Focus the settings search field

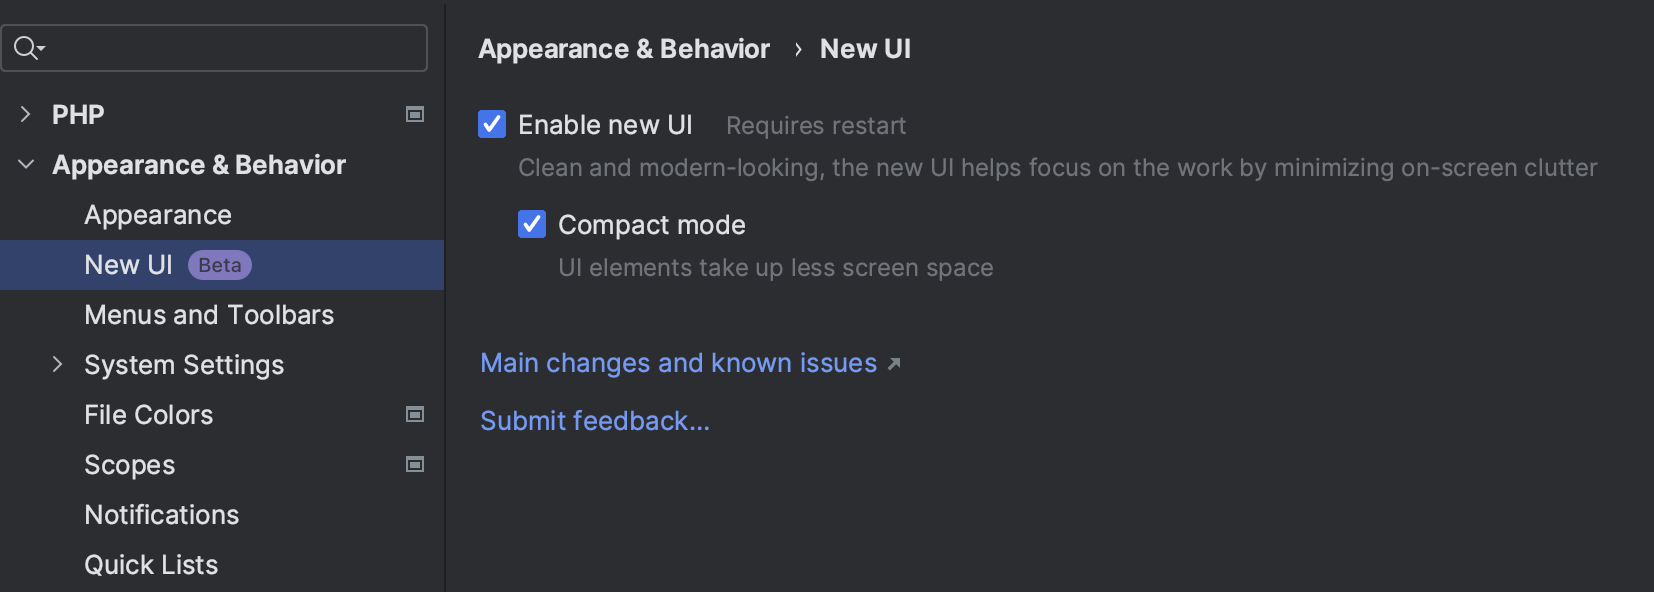(x=214, y=48)
